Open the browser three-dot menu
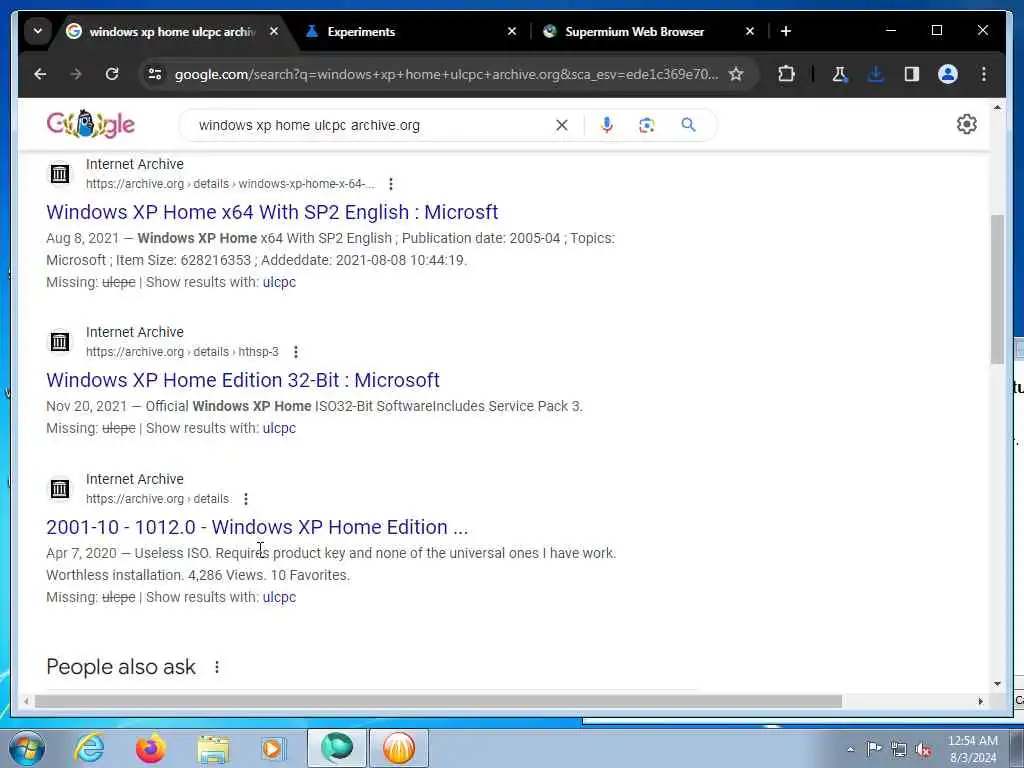This screenshot has height=768, width=1024. [984, 74]
